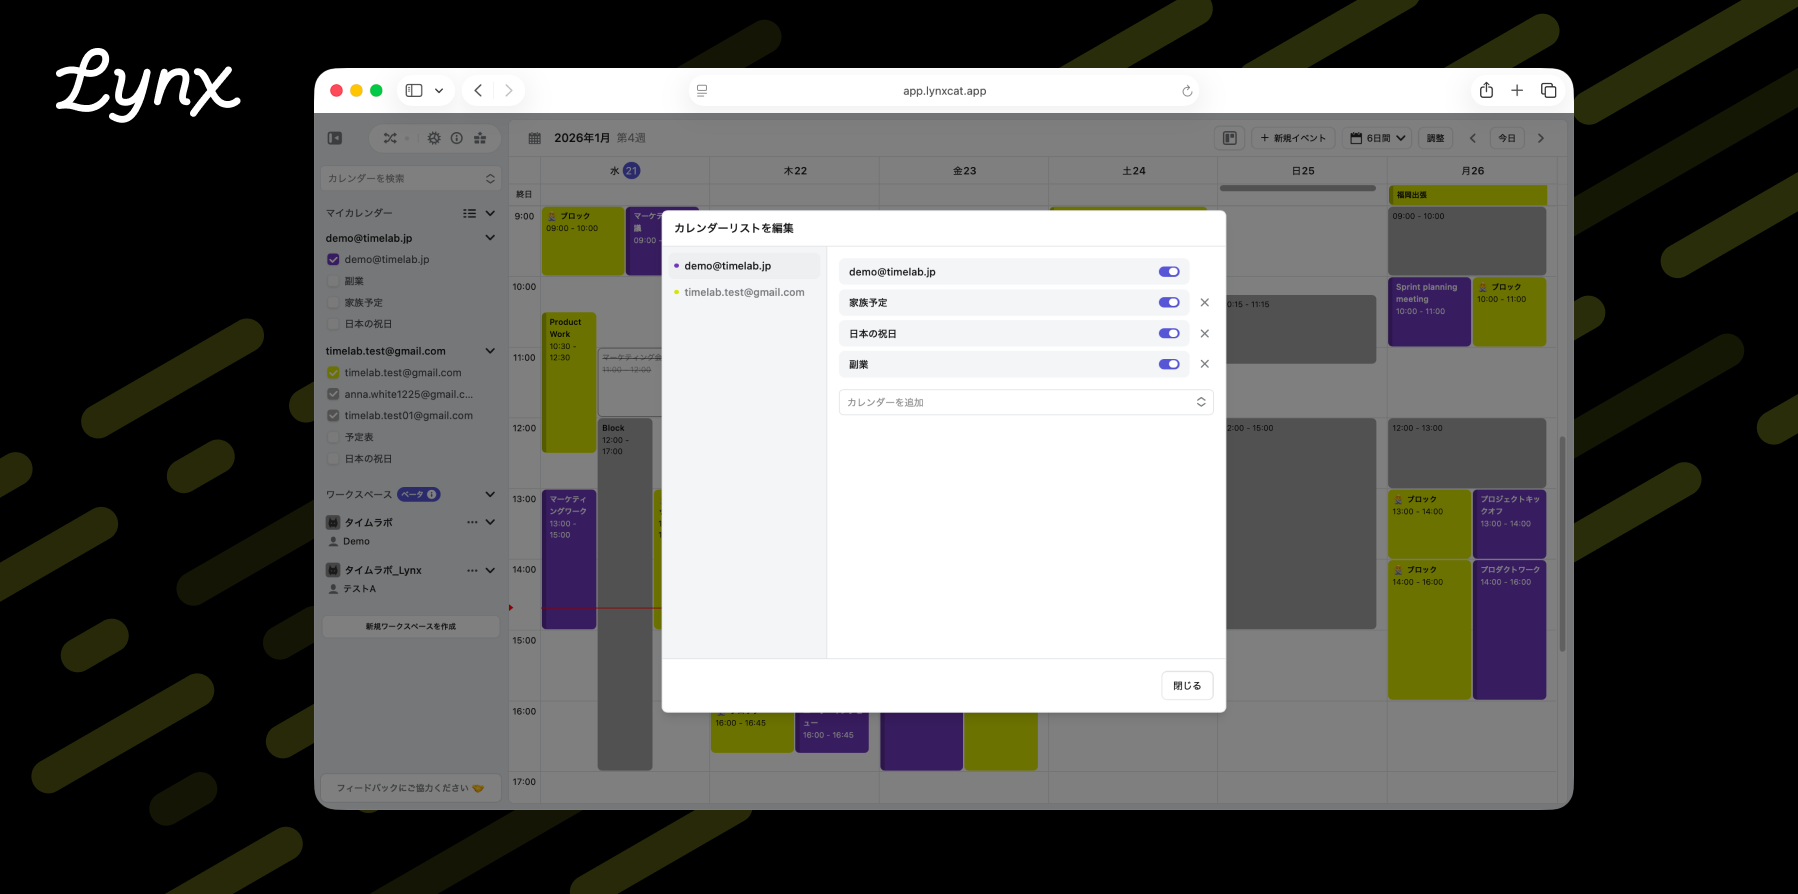Screen dimensions: 1798x894
Task: Uncheck the anna.white1225@gmail.c... calendar checkbox
Action: [x=334, y=394]
